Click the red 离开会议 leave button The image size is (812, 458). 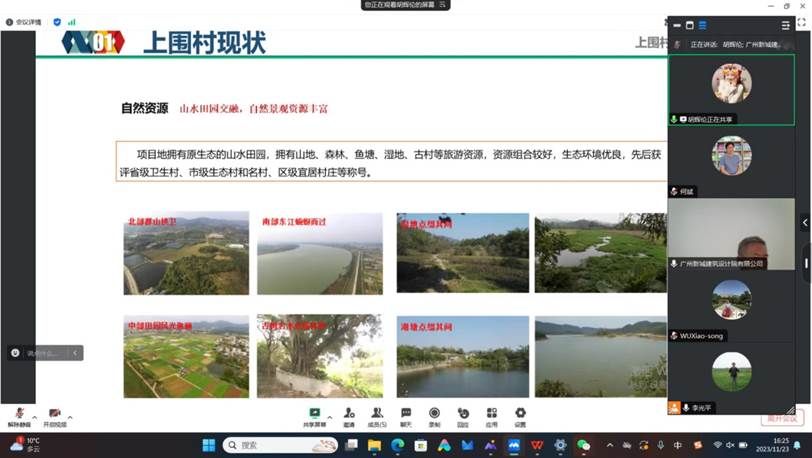pyautogui.click(x=781, y=418)
